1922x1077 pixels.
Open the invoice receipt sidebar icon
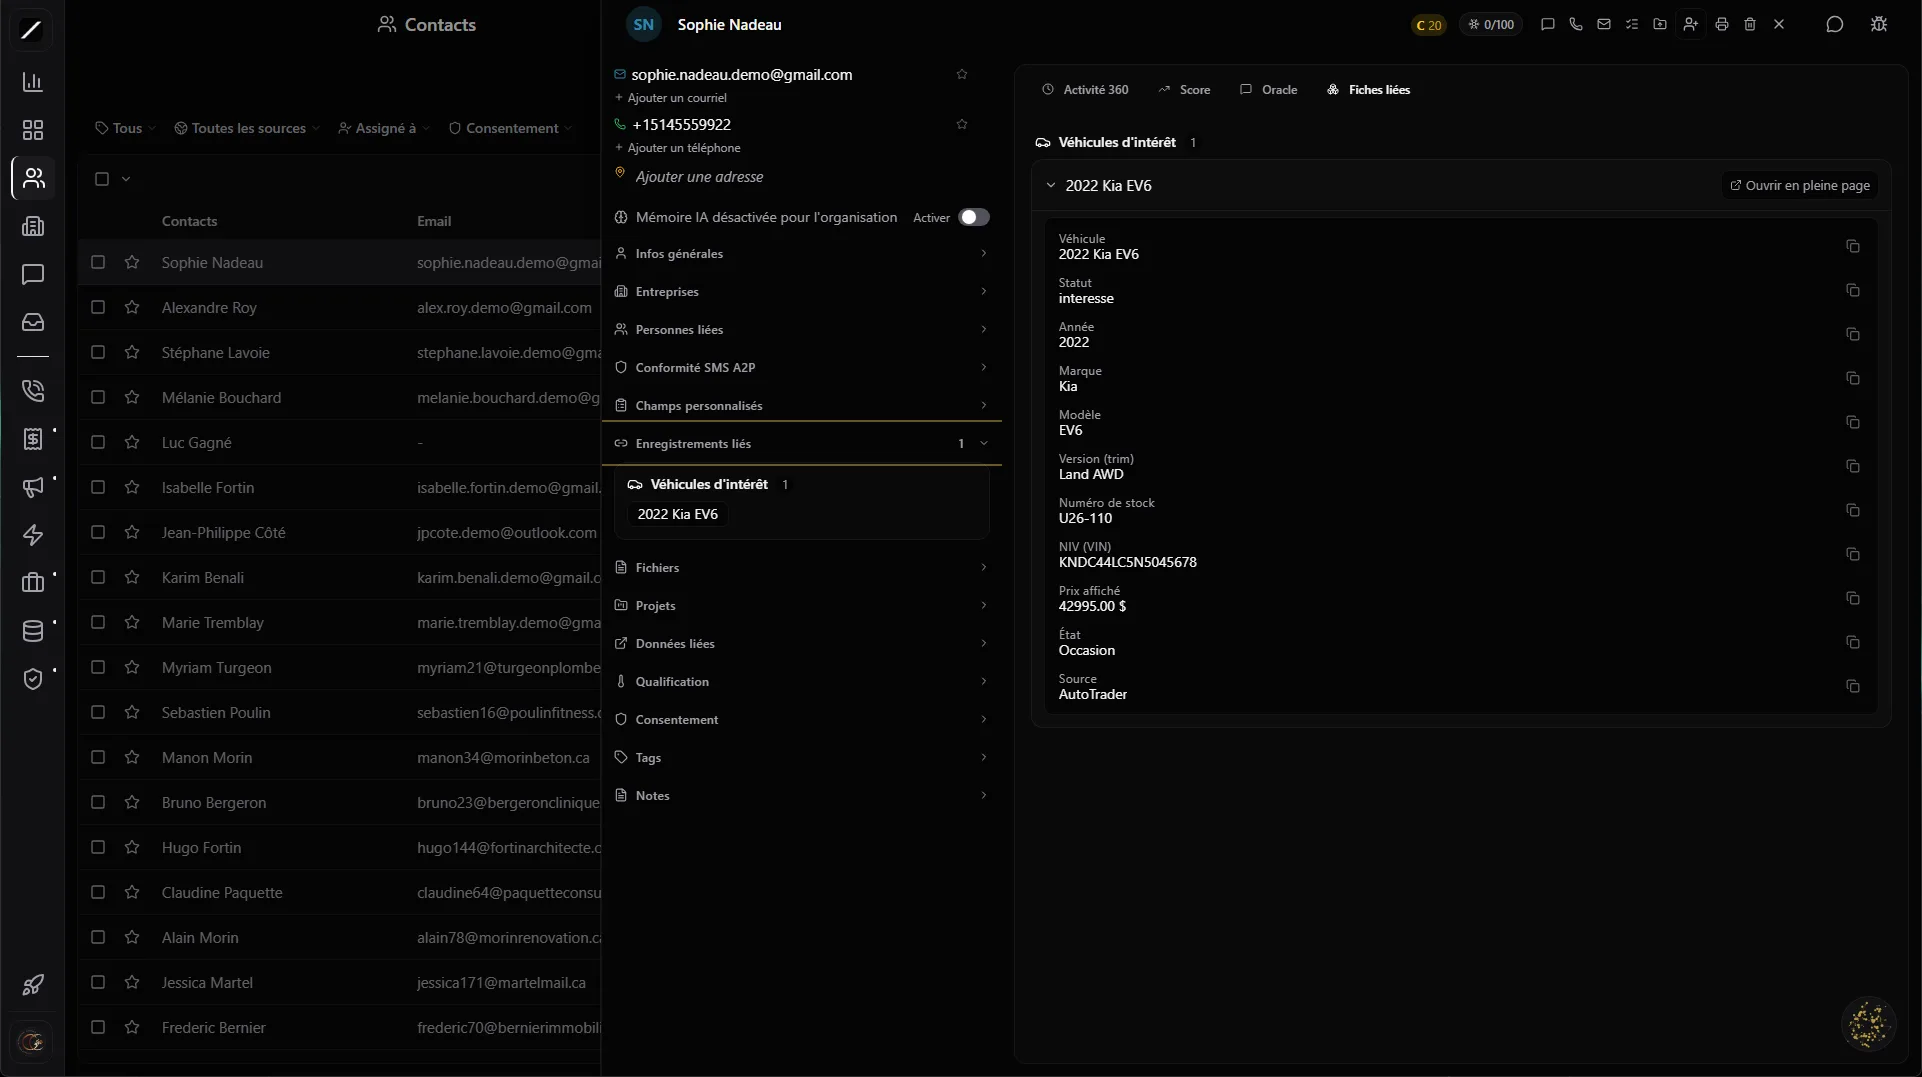(x=33, y=439)
